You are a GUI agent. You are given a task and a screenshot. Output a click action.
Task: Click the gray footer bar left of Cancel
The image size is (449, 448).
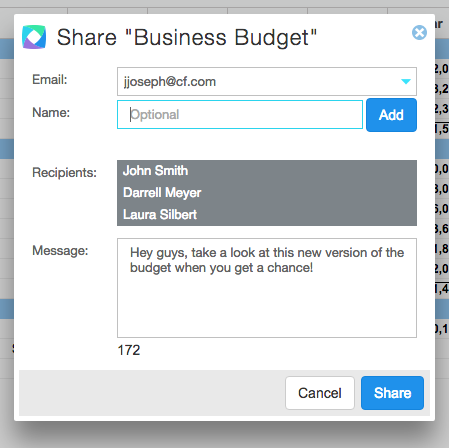click(152, 393)
